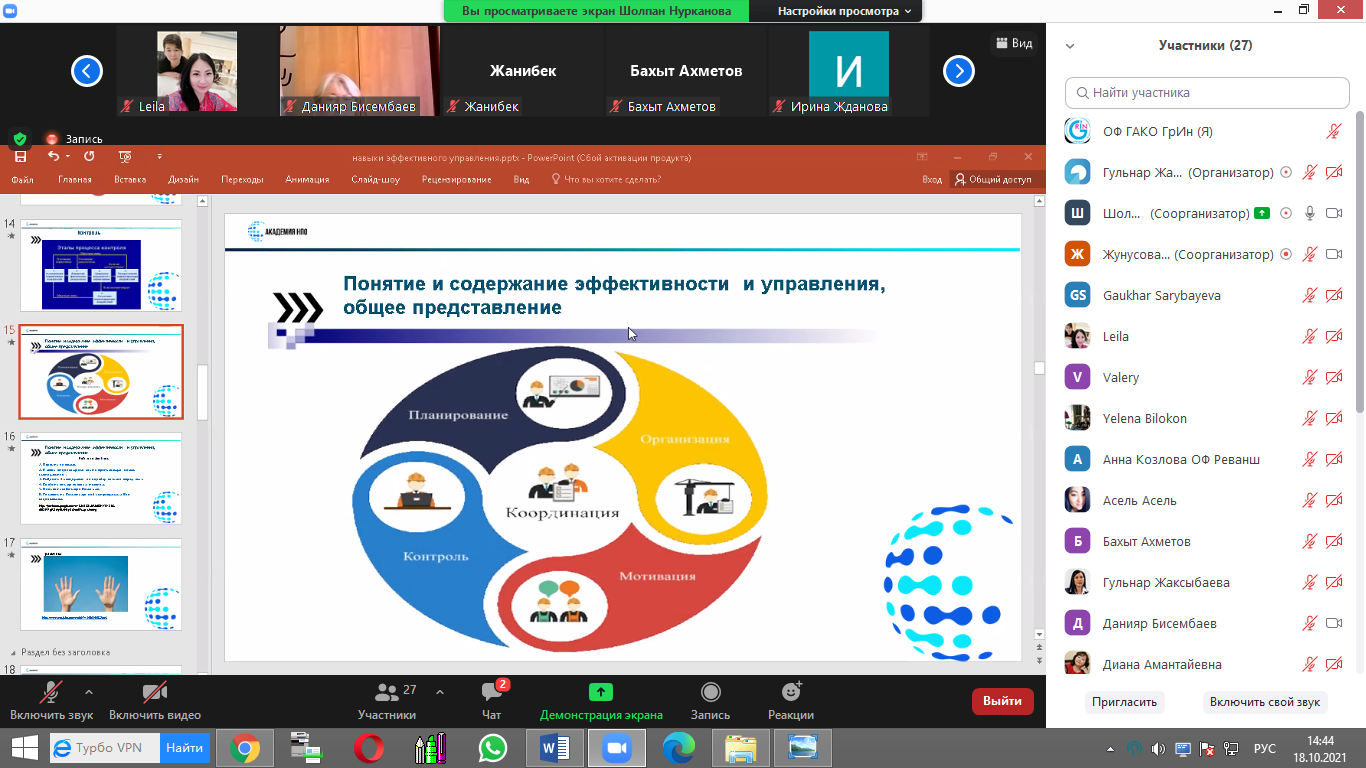Open WhatsApp from the taskbar
The height and width of the screenshot is (768, 1366).
(492, 747)
